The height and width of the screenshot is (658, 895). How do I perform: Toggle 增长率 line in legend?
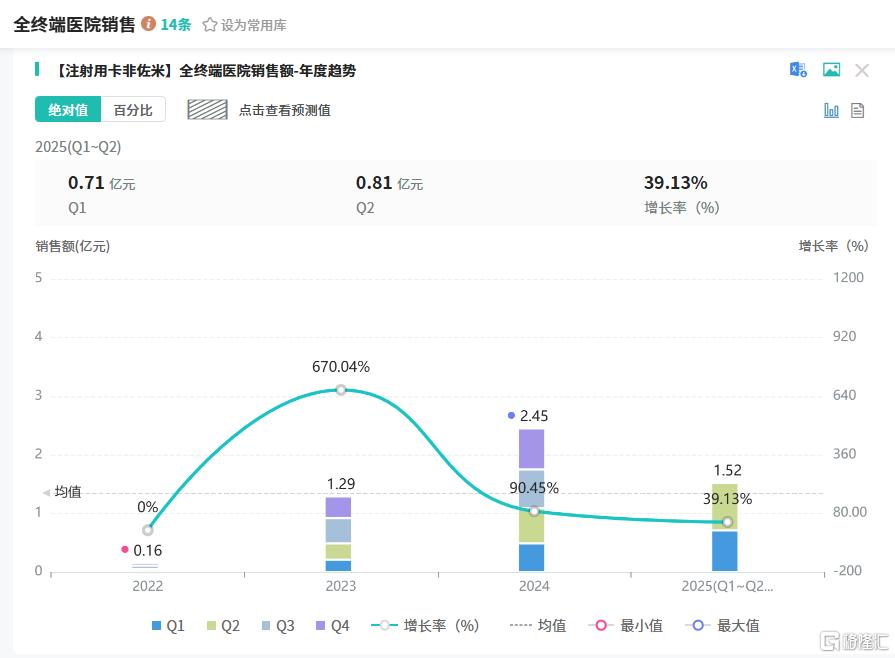[x=425, y=626]
